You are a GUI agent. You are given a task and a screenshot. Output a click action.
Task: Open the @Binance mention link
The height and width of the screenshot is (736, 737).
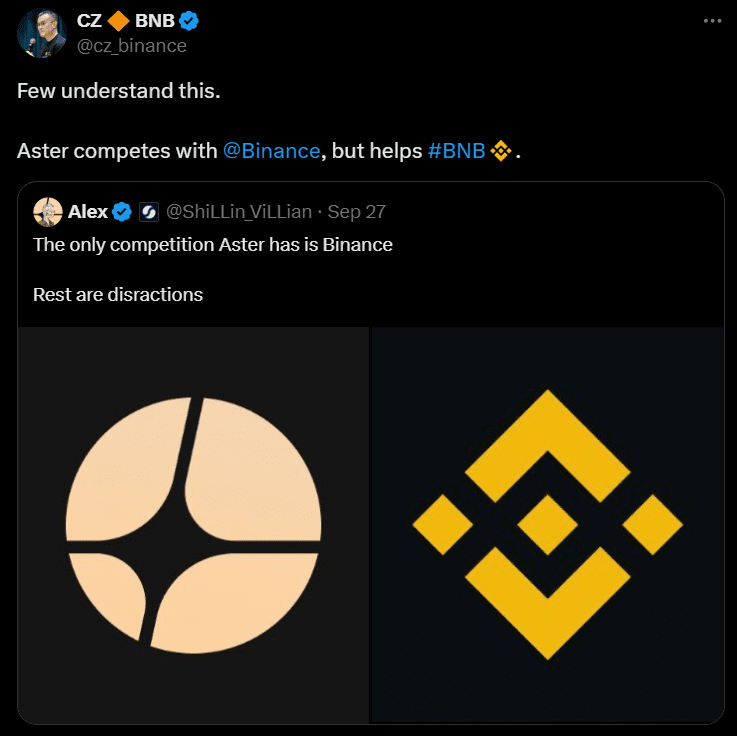click(271, 151)
